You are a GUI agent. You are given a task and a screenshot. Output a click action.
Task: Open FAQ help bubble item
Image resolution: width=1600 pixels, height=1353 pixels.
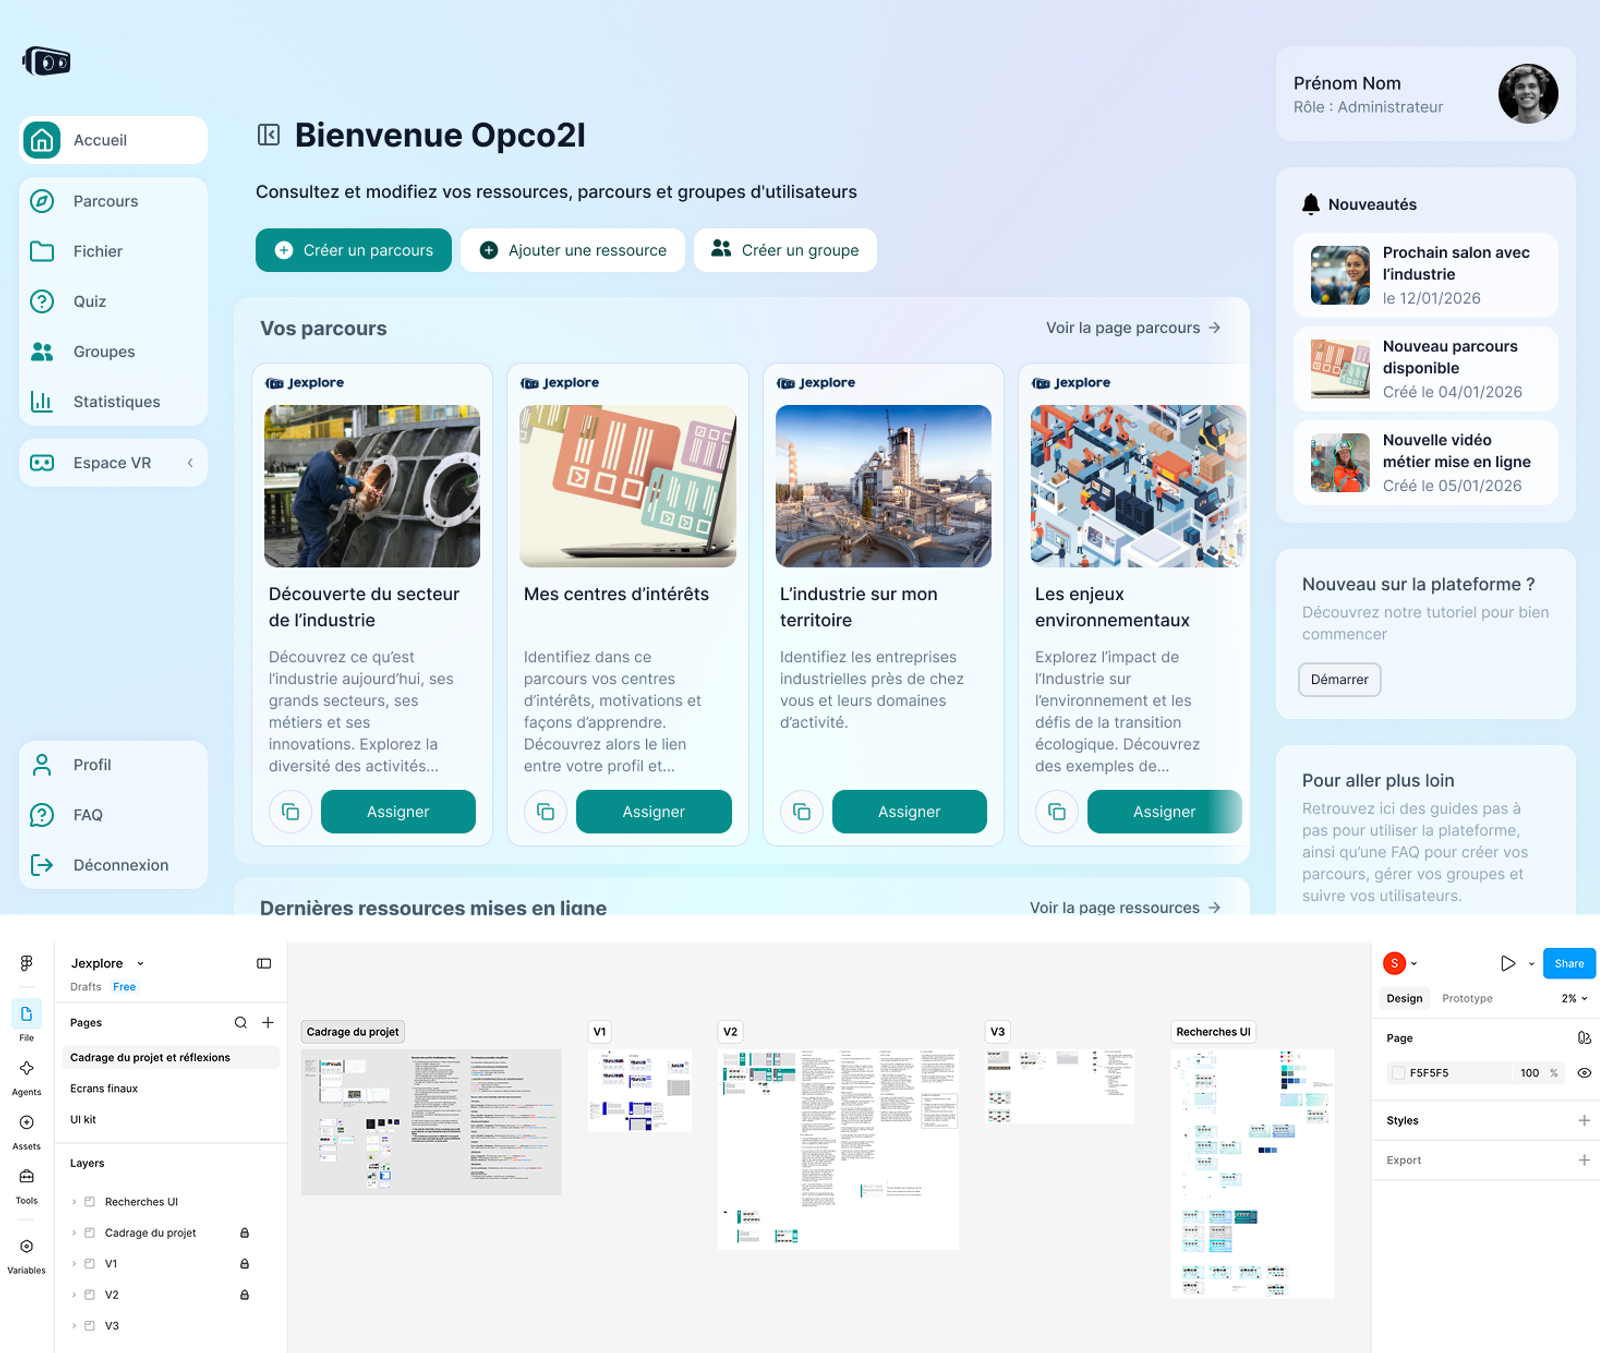click(113, 815)
